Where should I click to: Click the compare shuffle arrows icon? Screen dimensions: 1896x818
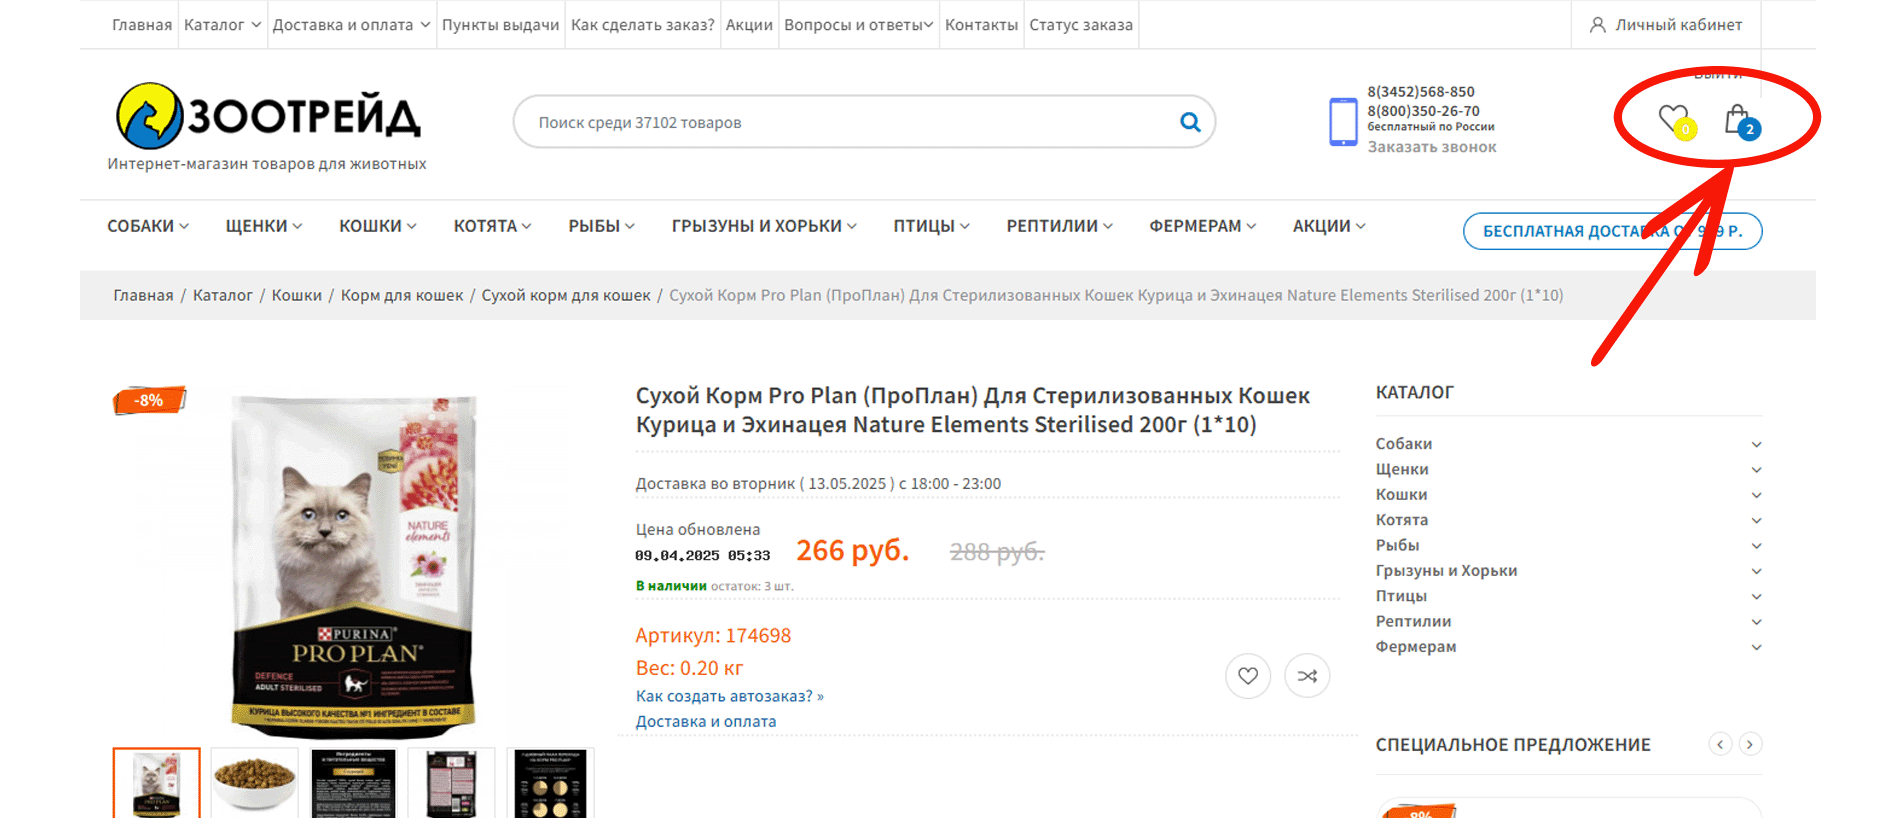[1306, 676]
